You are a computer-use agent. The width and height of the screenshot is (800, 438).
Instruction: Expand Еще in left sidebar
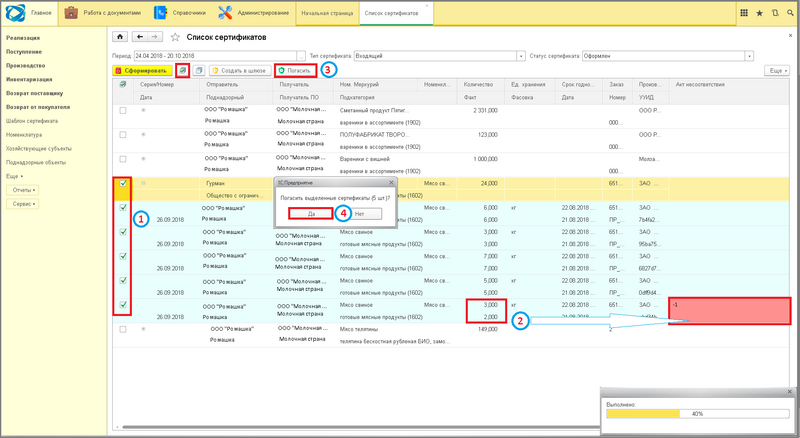click(14, 176)
